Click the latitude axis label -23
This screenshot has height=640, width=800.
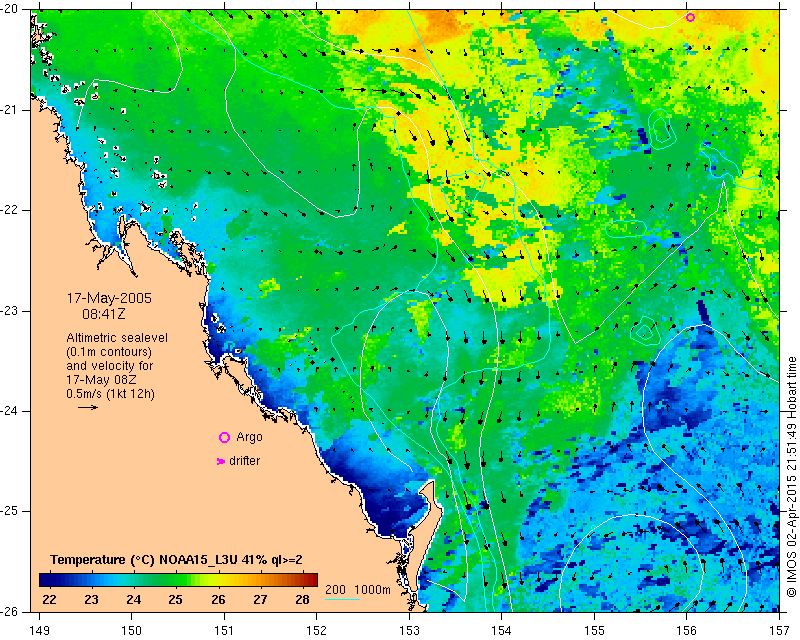[9, 311]
